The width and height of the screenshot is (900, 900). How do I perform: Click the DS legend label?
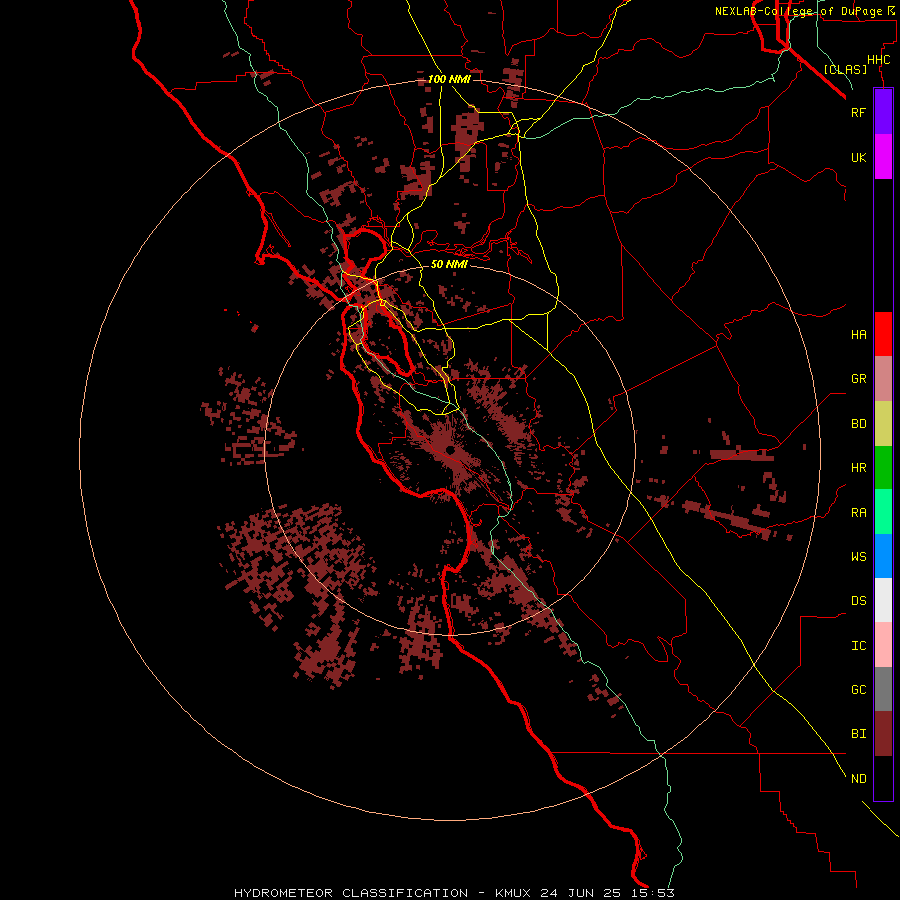pos(858,601)
